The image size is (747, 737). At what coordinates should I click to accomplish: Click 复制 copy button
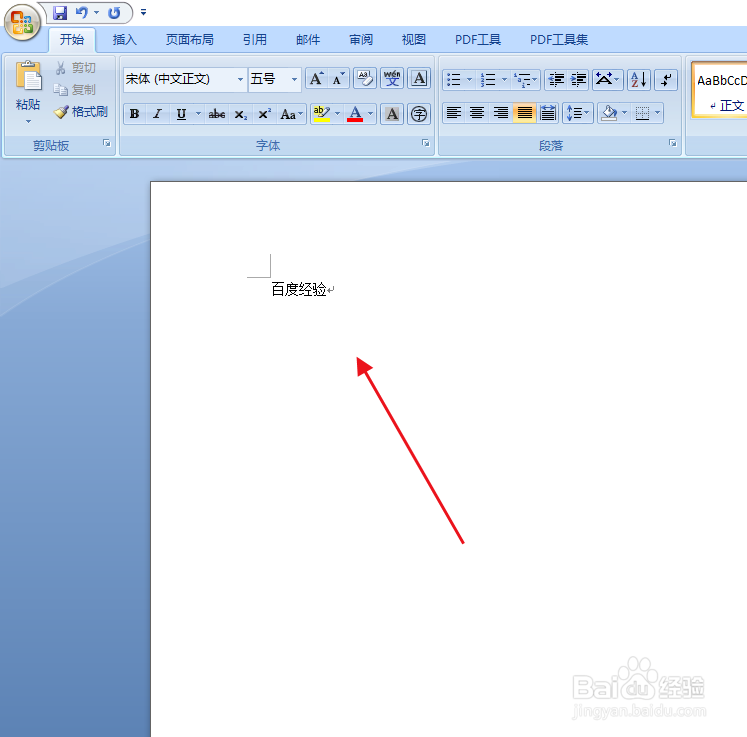[x=75, y=90]
